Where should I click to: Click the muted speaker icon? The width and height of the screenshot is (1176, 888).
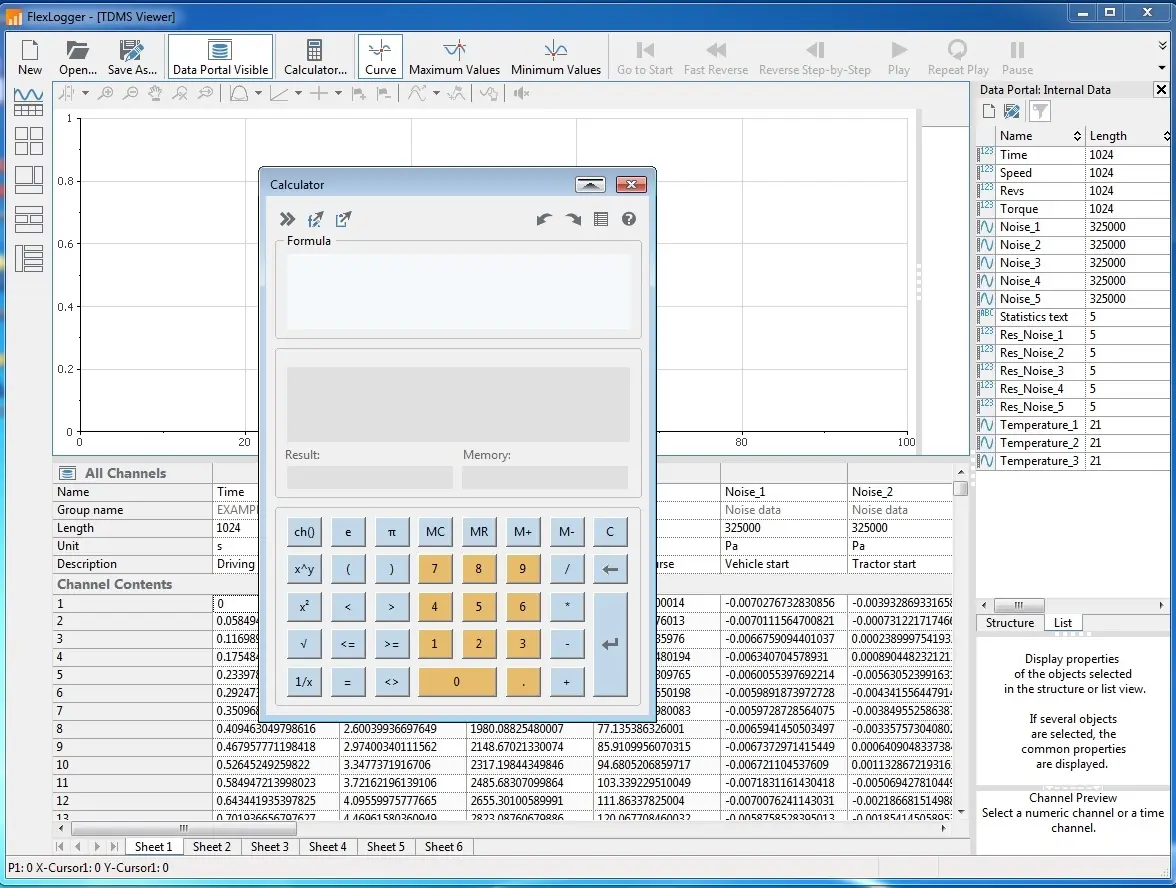click(x=521, y=93)
